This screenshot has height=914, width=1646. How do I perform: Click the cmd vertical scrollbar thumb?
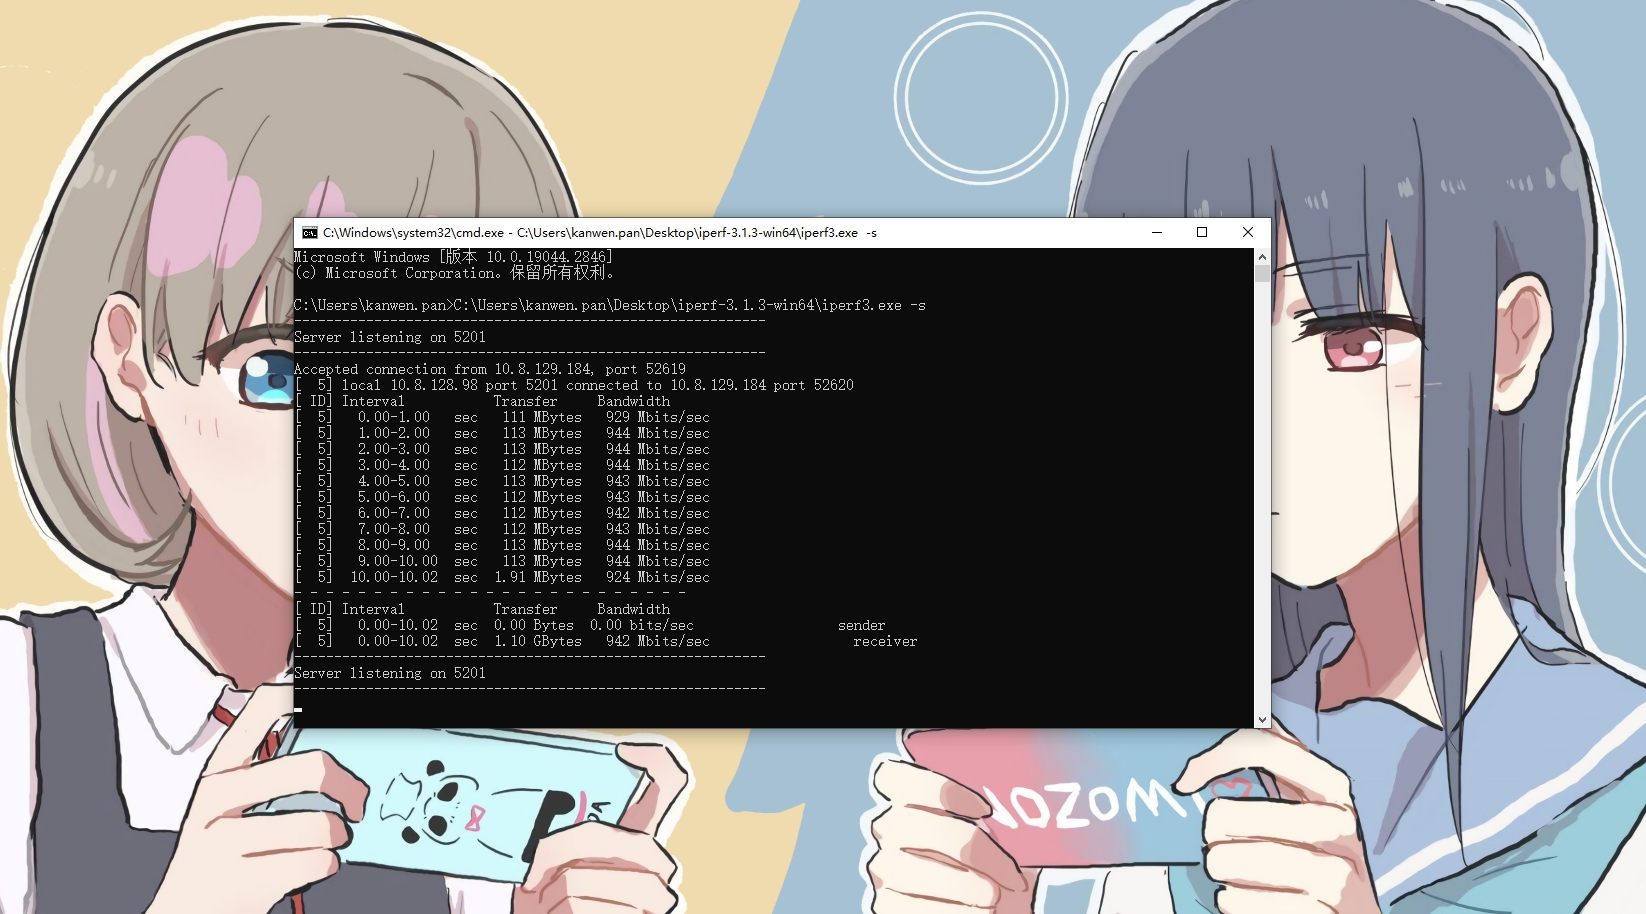(x=1262, y=273)
